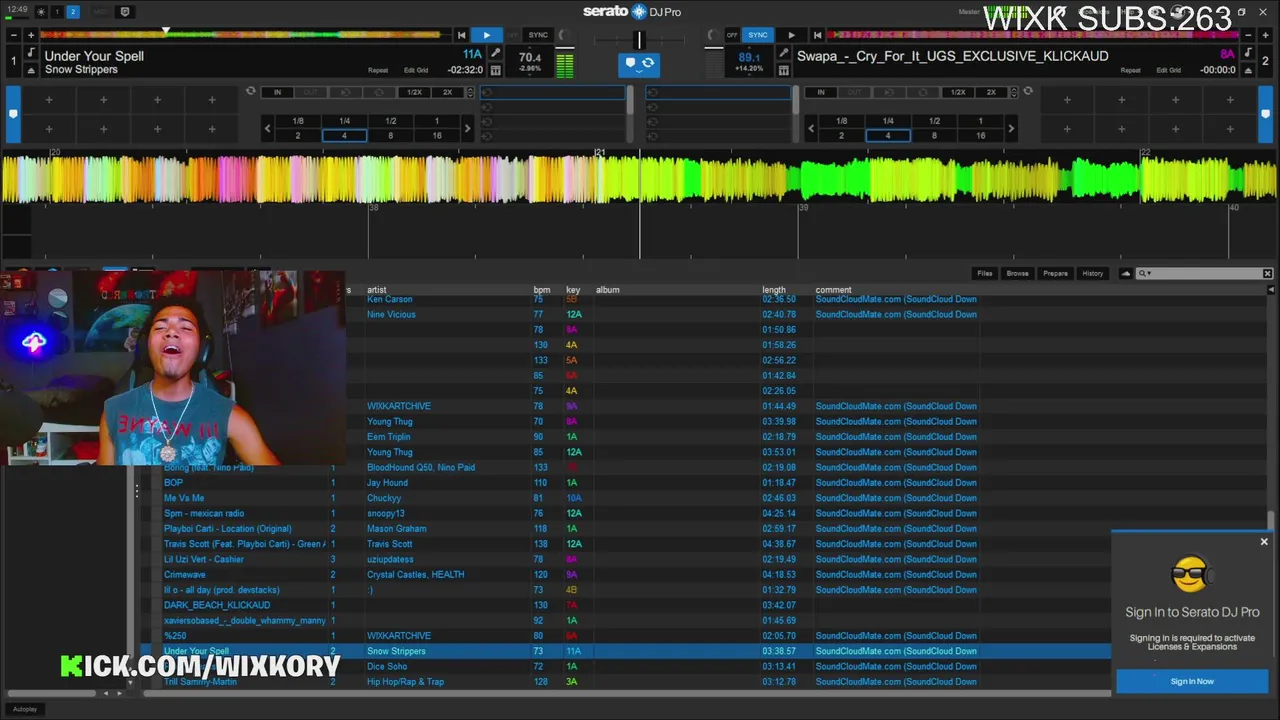Image resolution: width=1280 pixels, height=720 pixels.
Task: Zoom in deck 2 waveform with plus button
Action: click(1265, 35)
